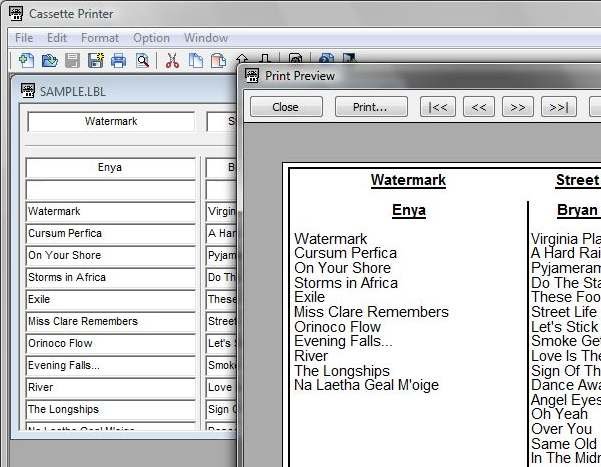Image resolution: width=601 pixels, height=467 pixels.
Task: Click the grayed Save floppy icon
Action: (72, 60)
